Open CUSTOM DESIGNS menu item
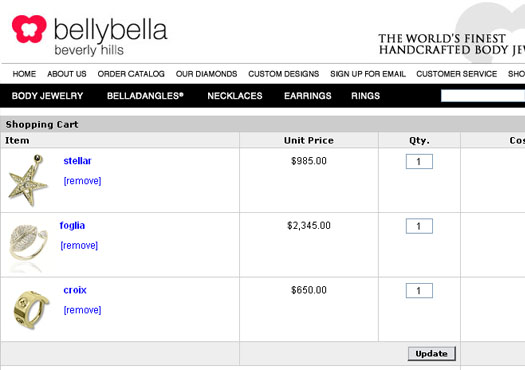525x370 pixels. [284, 74]
